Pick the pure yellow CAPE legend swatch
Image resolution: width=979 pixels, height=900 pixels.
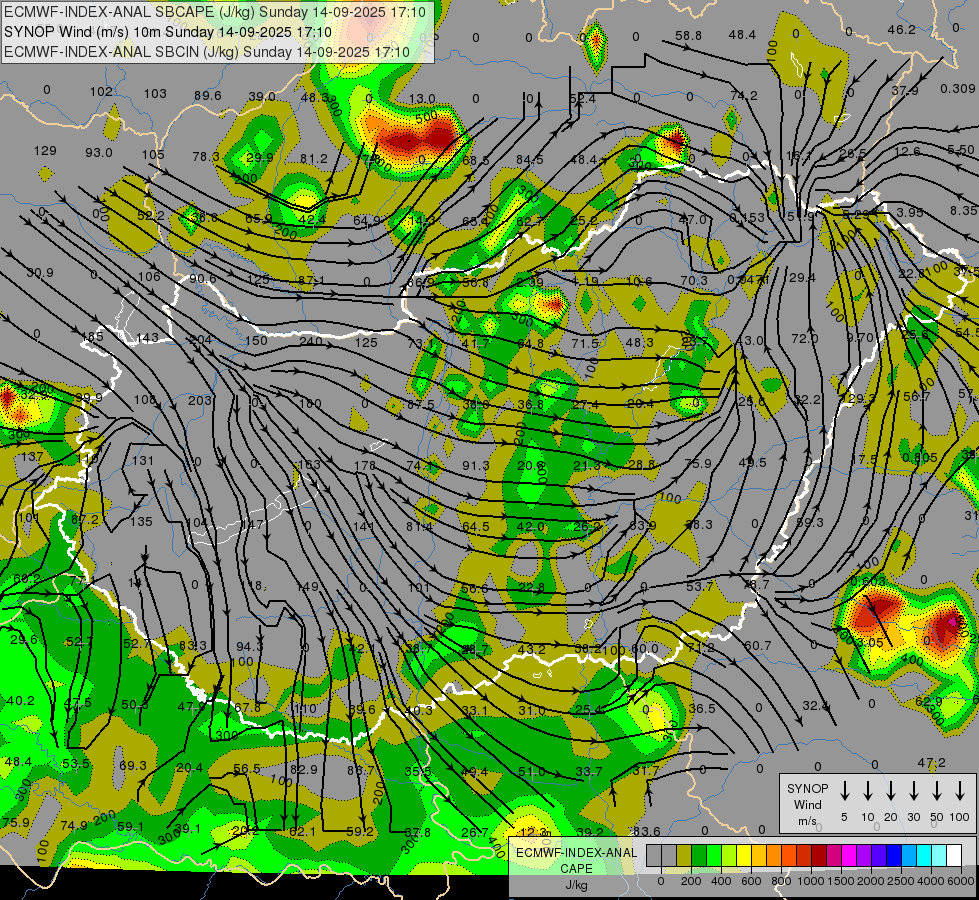click(744, 855)
